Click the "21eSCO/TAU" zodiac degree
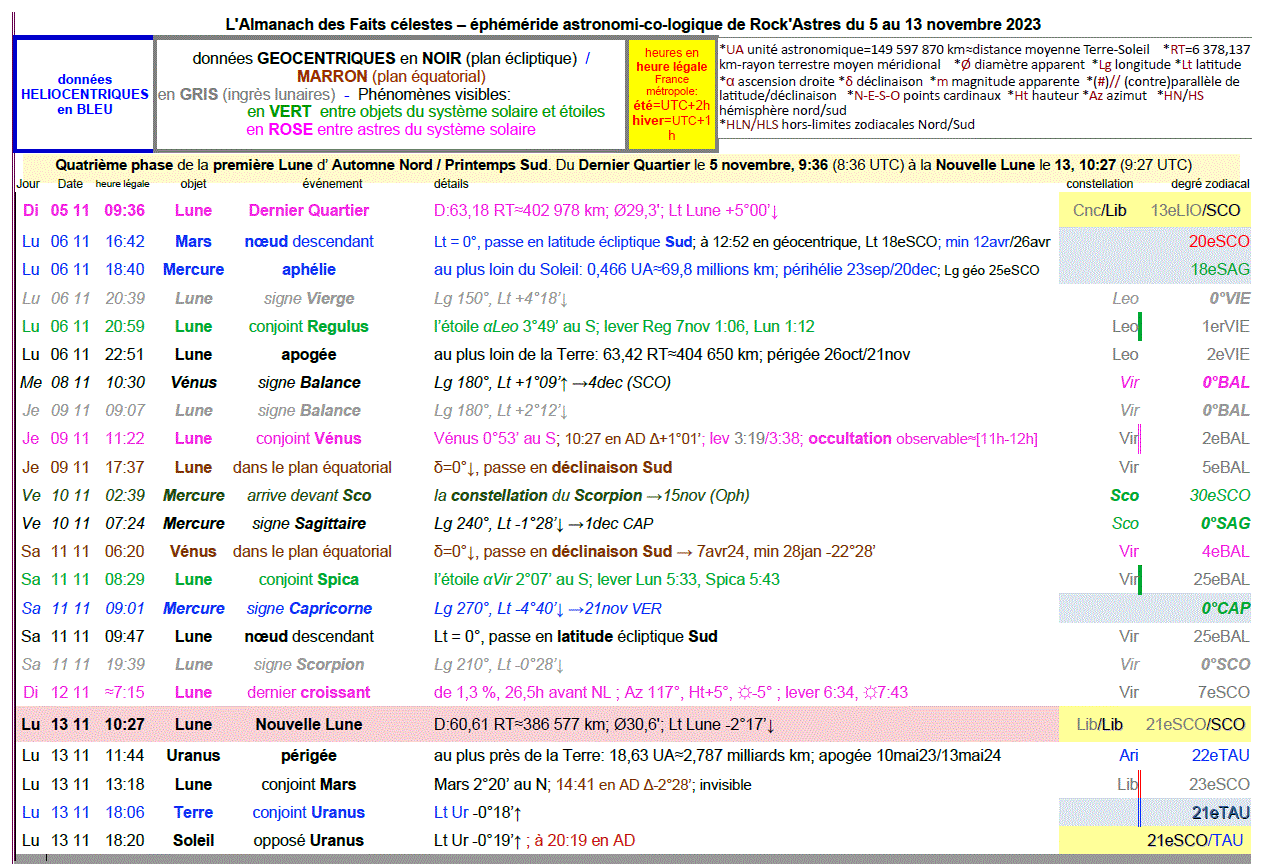Image resolution: width=1279 pixels, height=864 pixels. [1196, 841]
